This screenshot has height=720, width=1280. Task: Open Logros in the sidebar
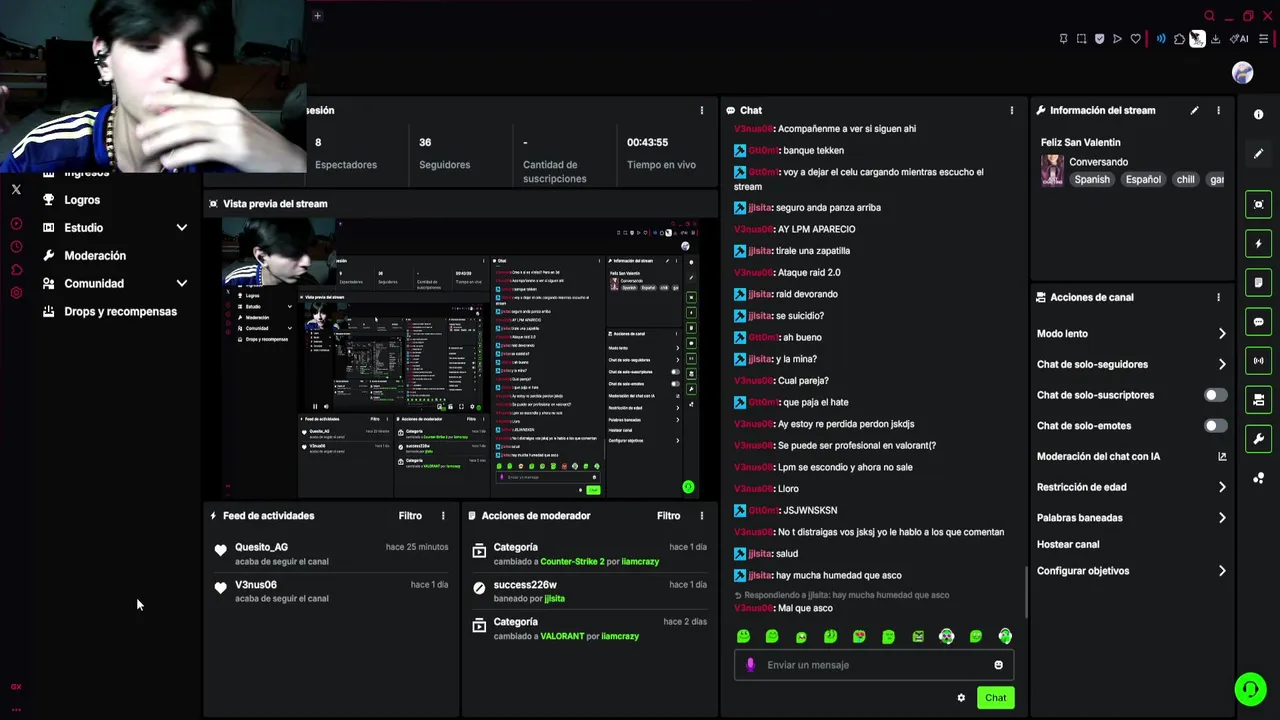point(82,200)
